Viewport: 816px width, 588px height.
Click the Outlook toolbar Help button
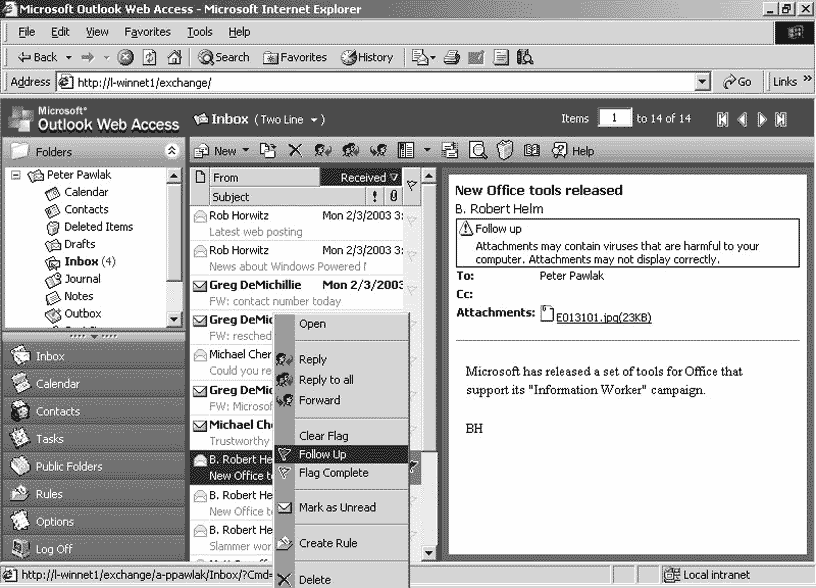click(x=573, y=150)
